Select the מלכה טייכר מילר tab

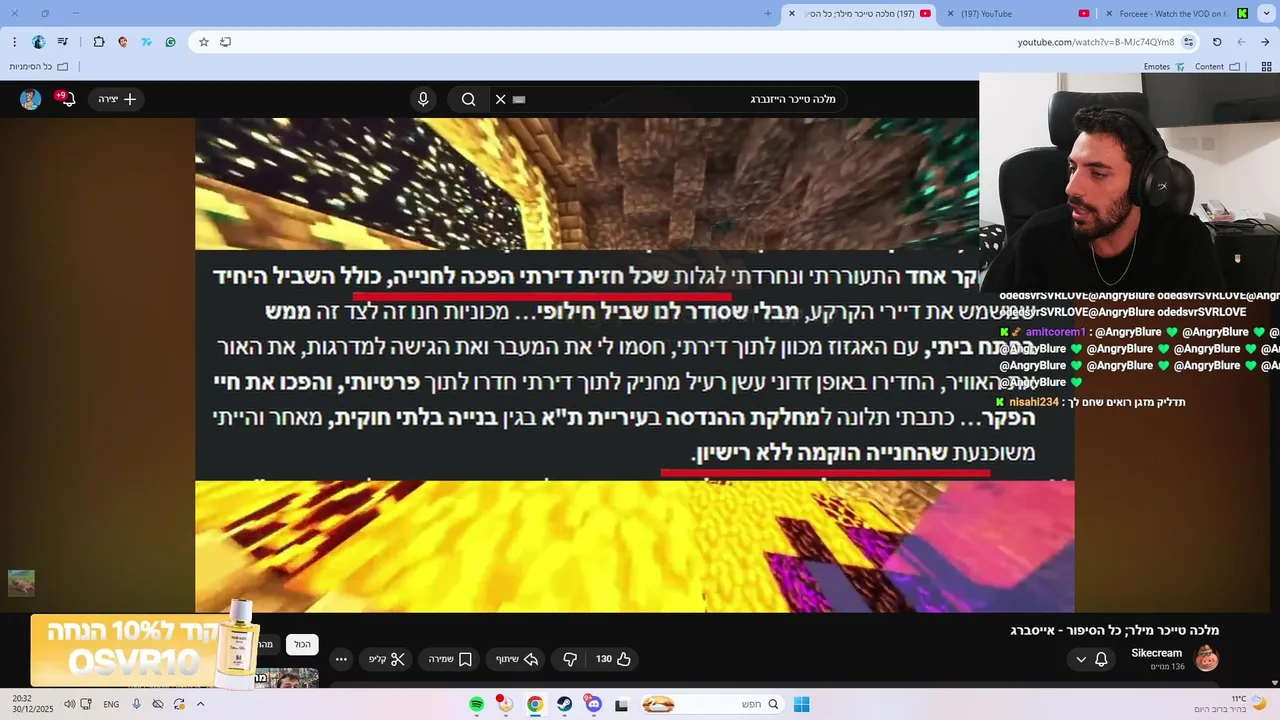[860, 14]
